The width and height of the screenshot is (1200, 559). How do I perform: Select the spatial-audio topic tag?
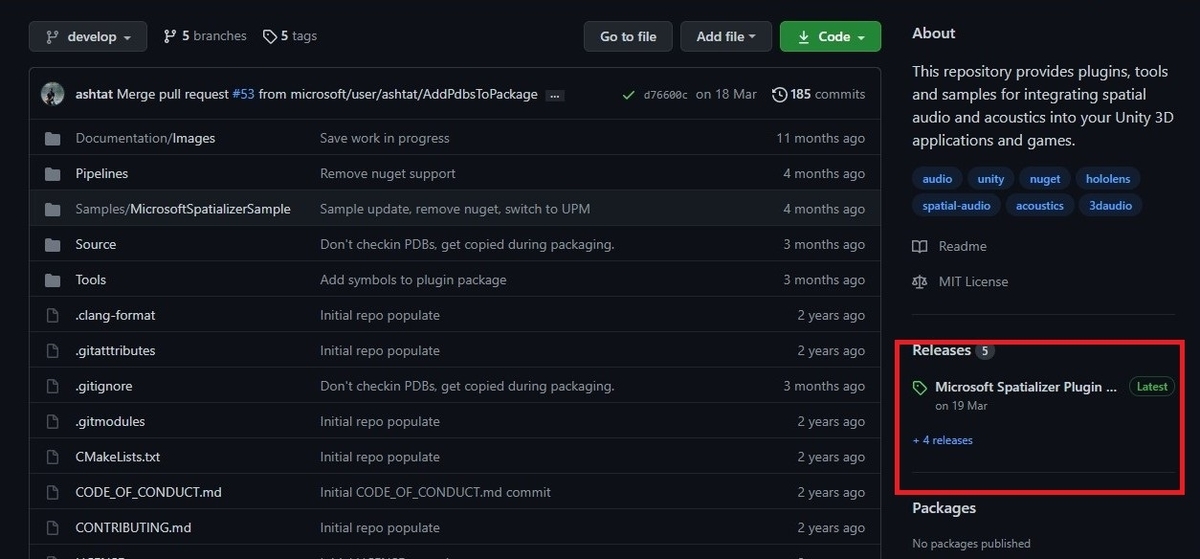pyautogui.click(x=957, y=205)
